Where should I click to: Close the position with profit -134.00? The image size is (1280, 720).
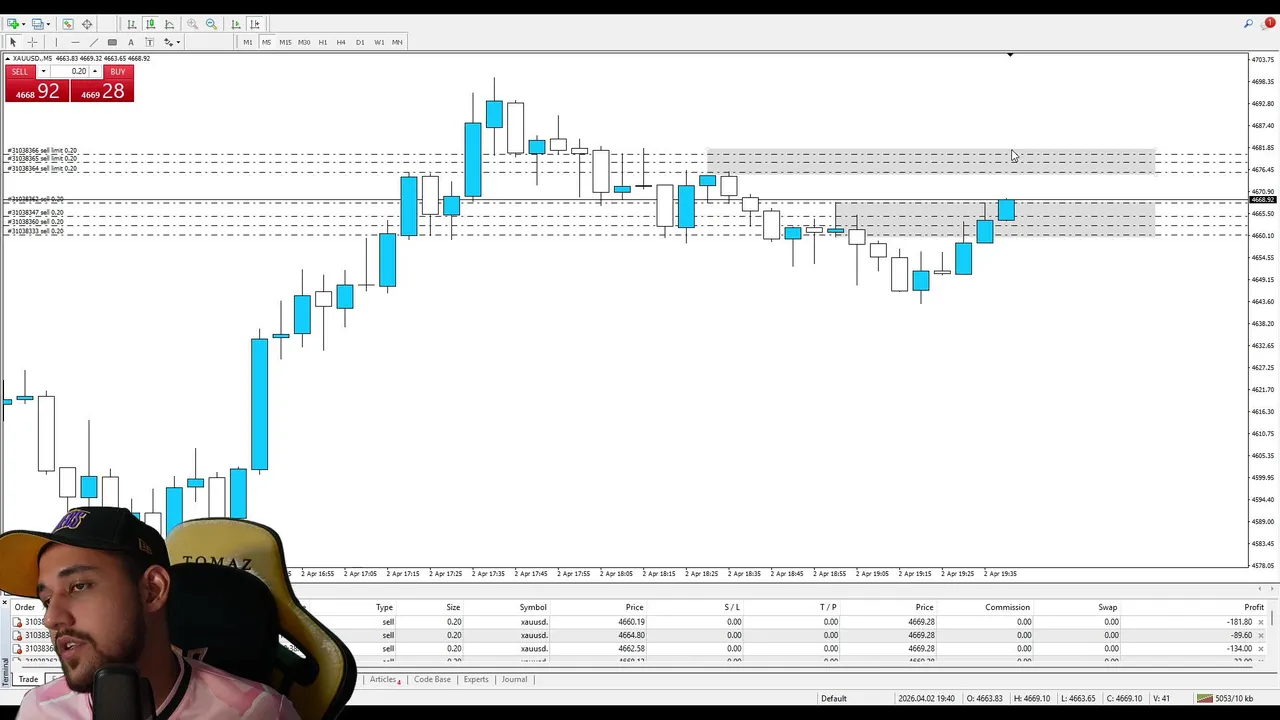[1261, 648]
